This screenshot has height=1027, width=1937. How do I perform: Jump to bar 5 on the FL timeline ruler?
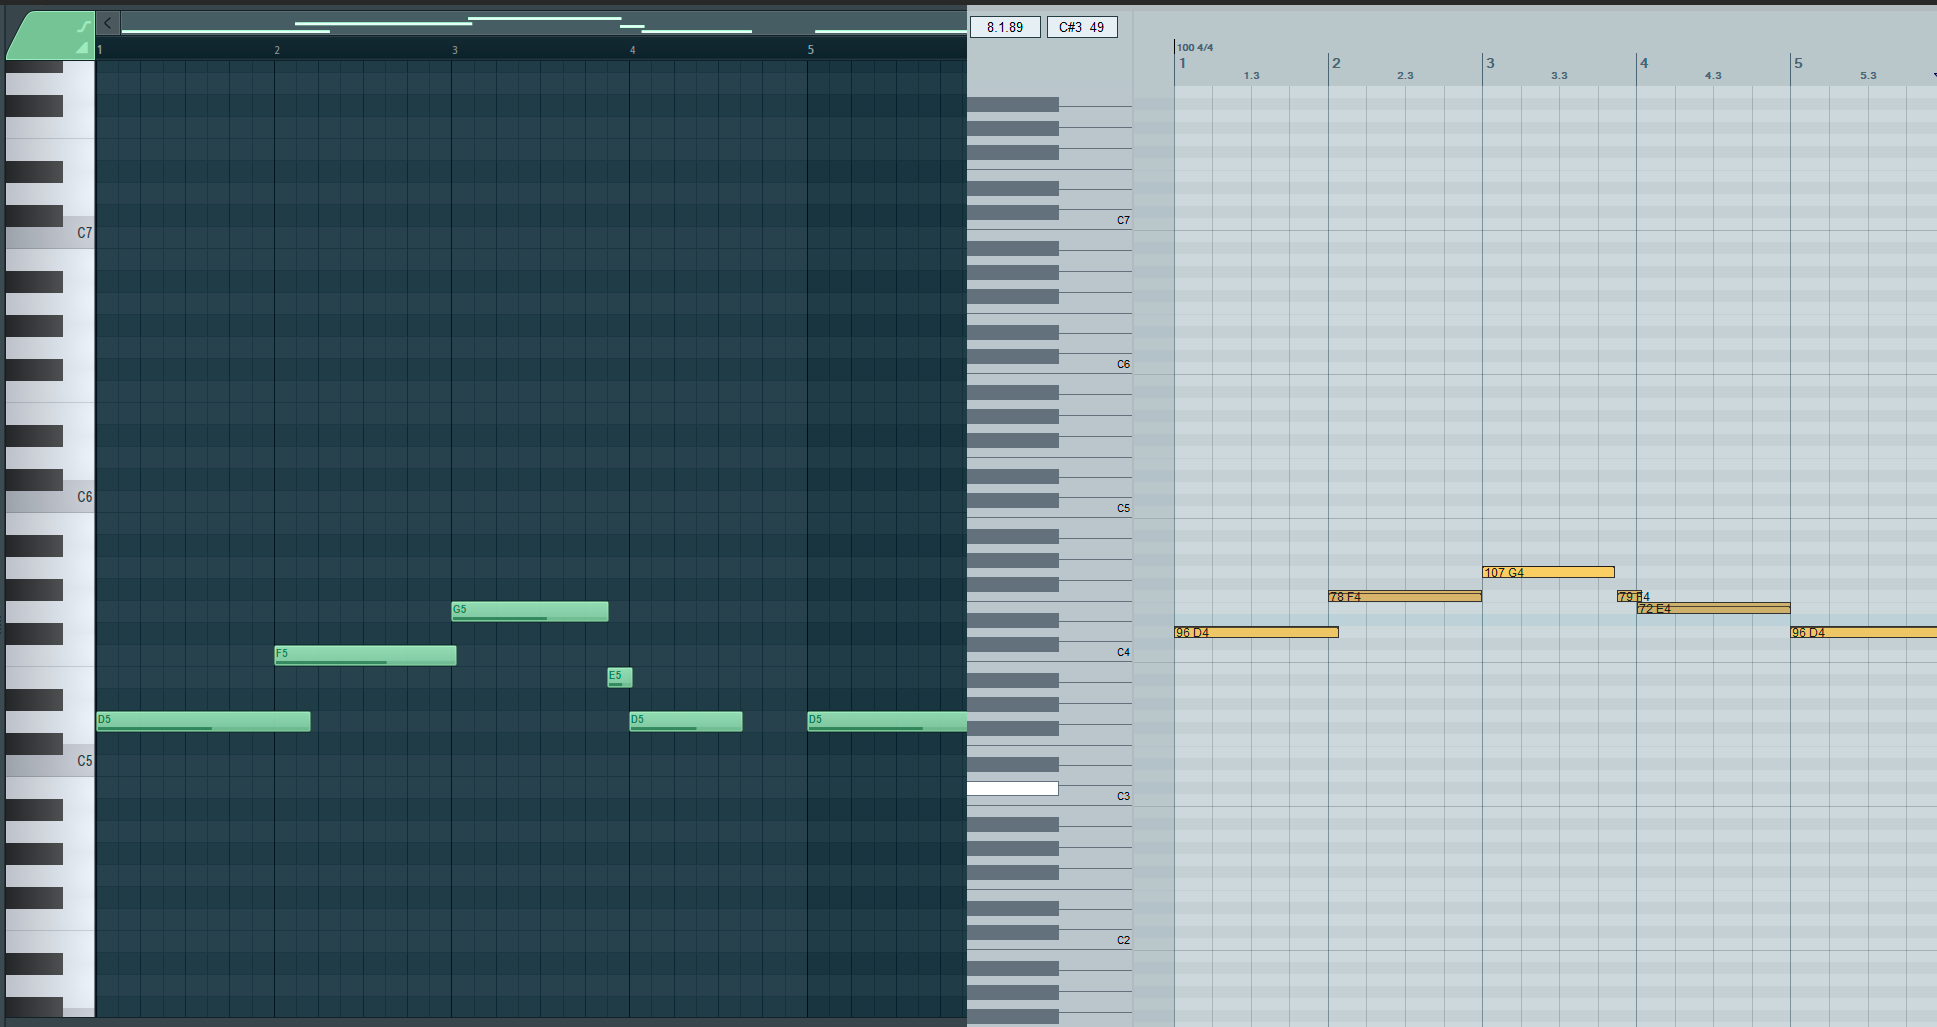click(811, 50)
